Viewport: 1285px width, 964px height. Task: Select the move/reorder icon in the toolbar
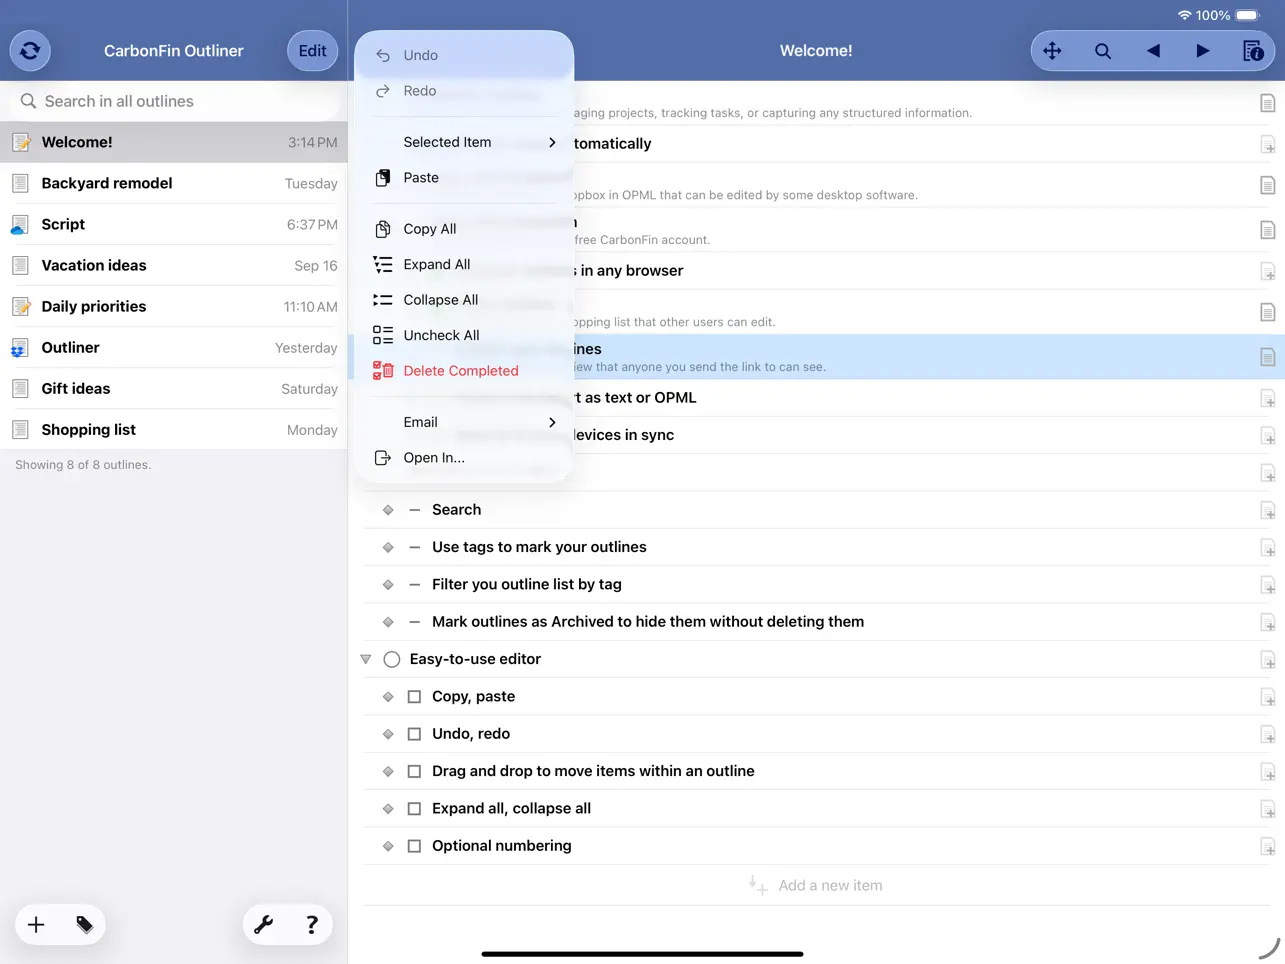(x=1053, y=50)
